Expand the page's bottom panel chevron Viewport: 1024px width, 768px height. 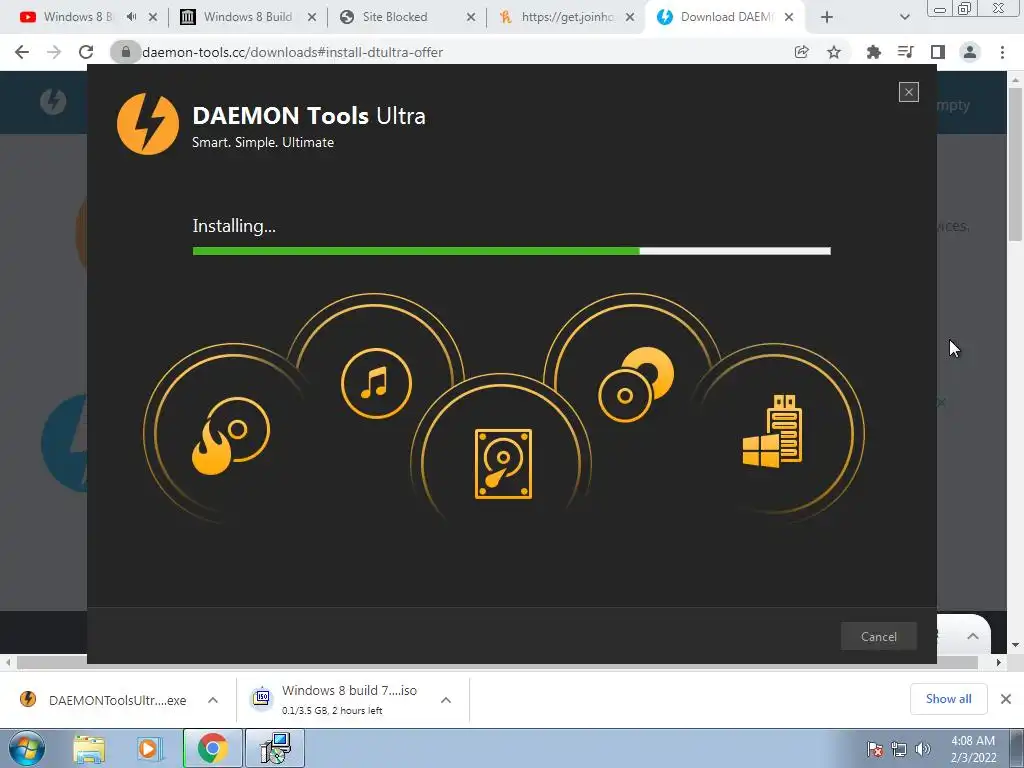click(972, 636)
